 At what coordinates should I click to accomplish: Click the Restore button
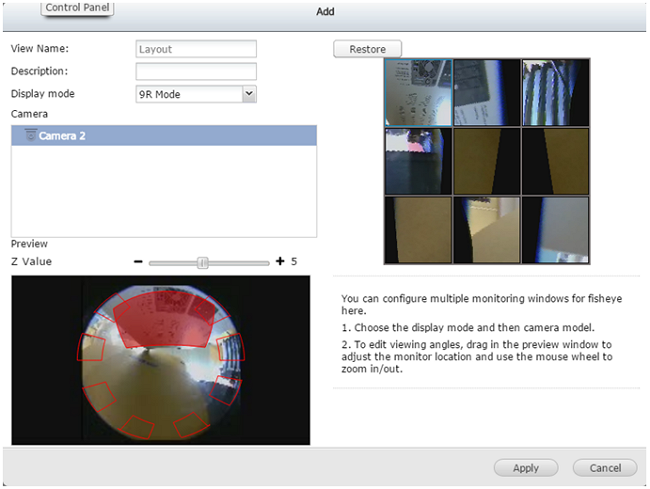click(367, 49)
